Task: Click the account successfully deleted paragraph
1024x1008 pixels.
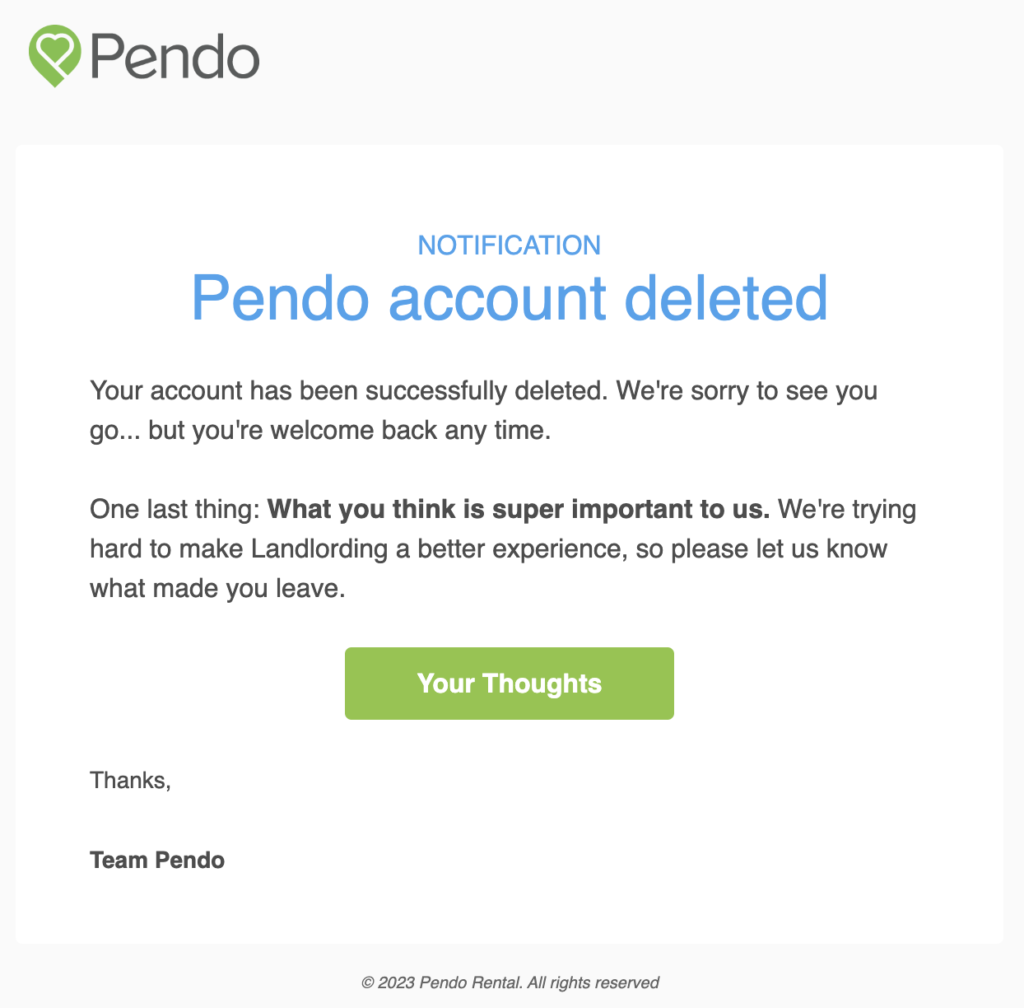Action: tap(483, 411)
